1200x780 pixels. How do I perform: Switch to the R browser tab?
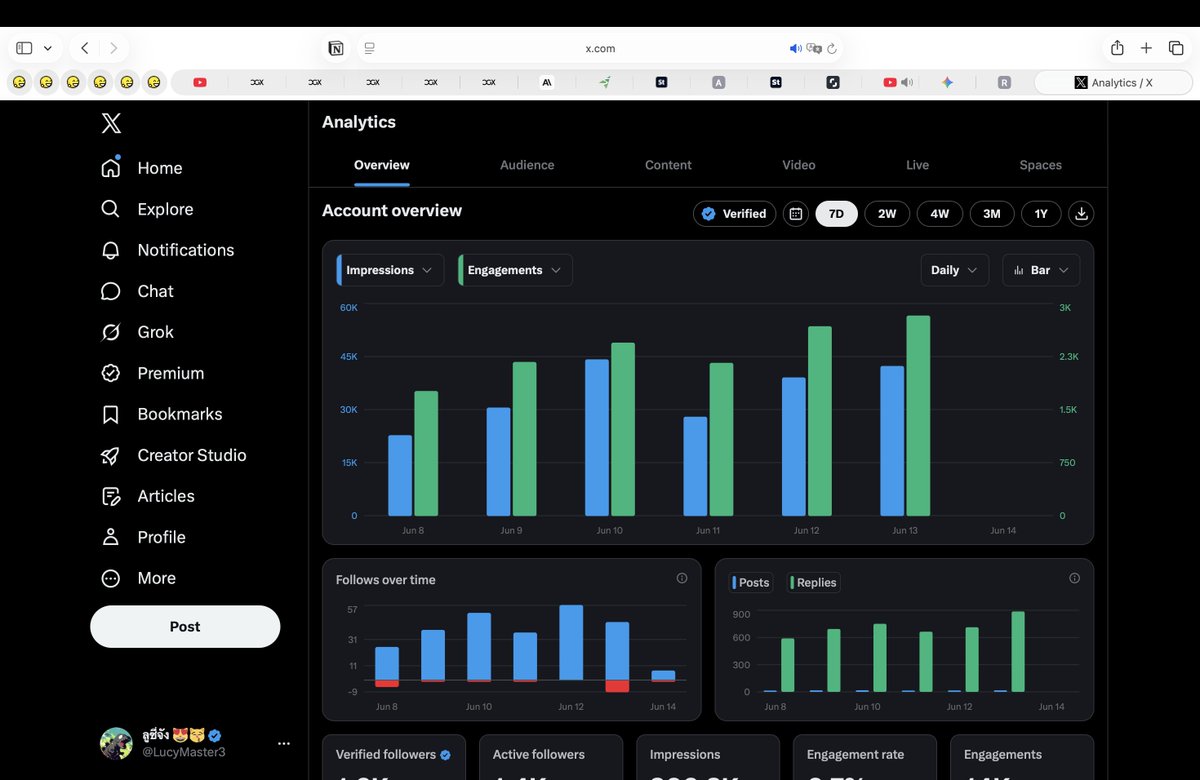(x=1004, y=83)
